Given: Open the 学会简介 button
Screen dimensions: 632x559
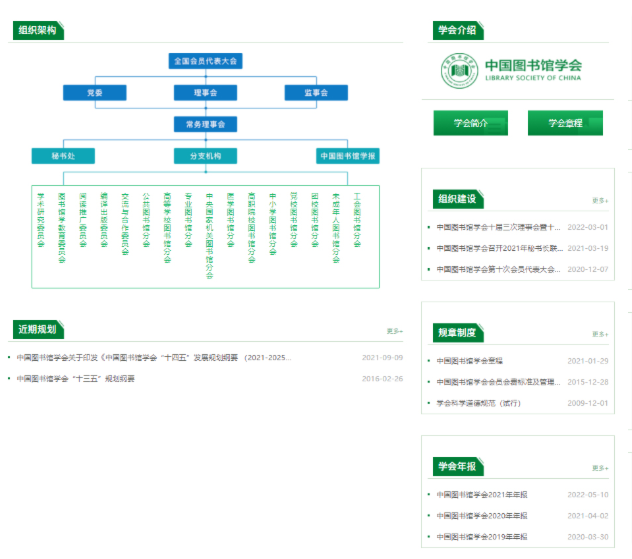Looking at the screenshot, I should [x=470, y=123].
